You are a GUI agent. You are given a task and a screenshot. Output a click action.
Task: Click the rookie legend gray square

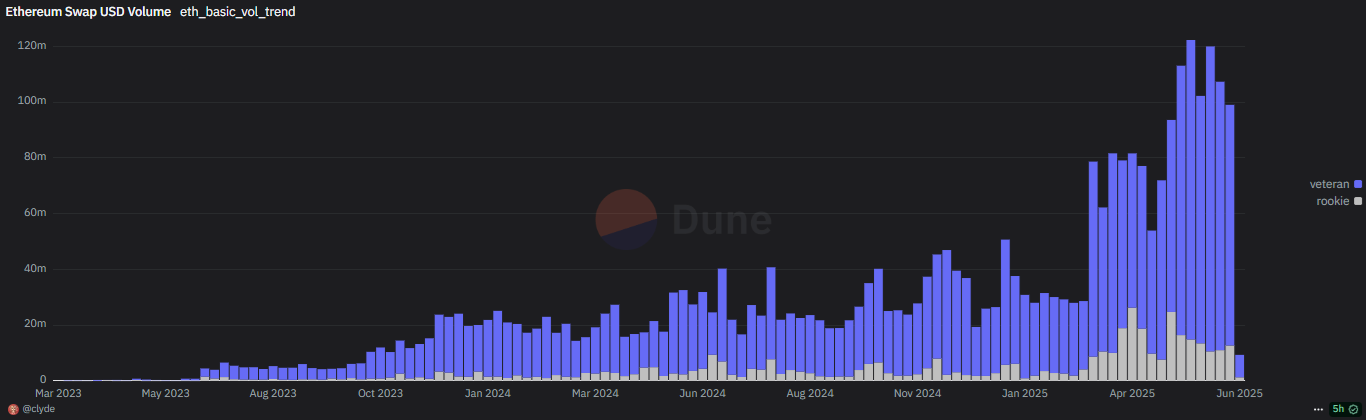(1358, 201)
